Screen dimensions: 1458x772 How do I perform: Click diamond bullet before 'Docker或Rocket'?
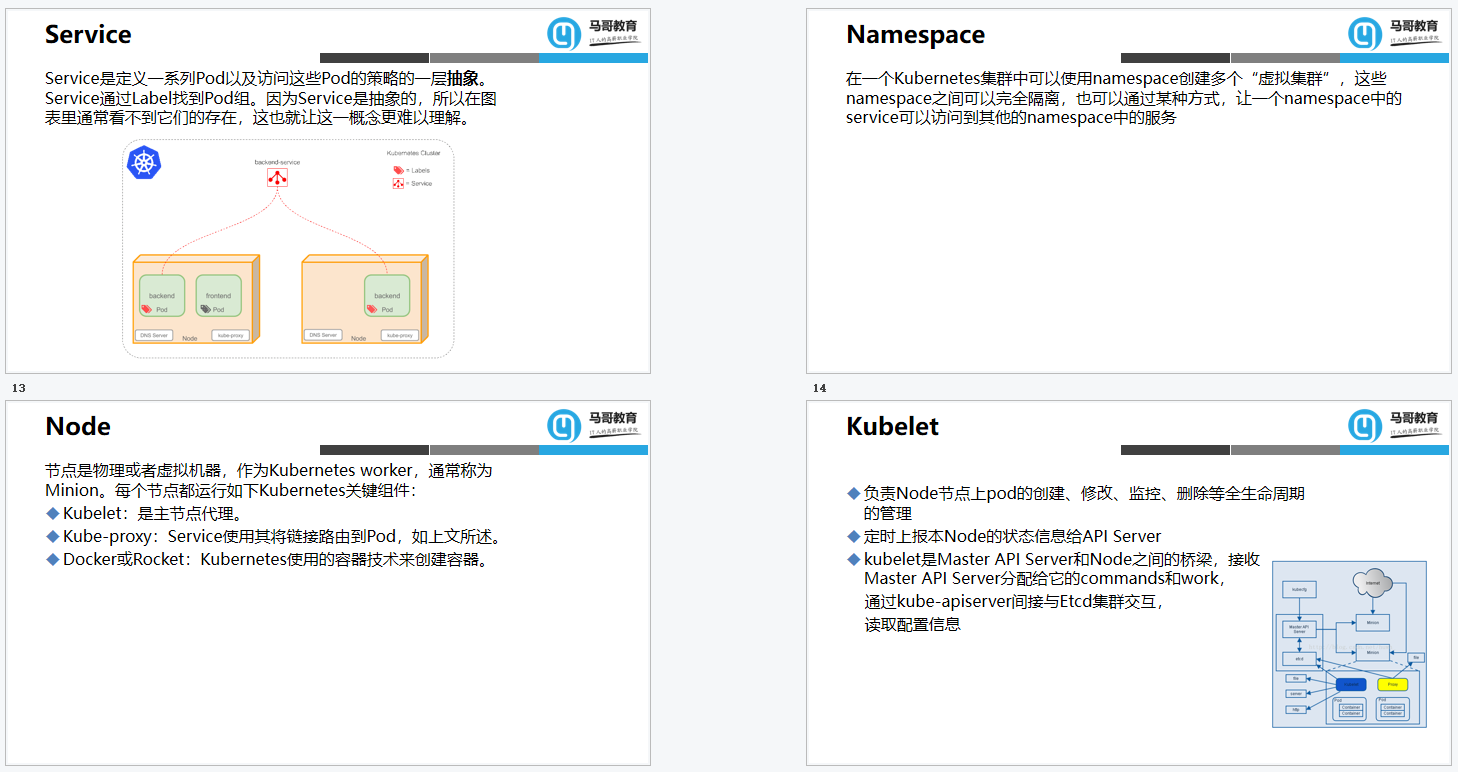(53, 558)
